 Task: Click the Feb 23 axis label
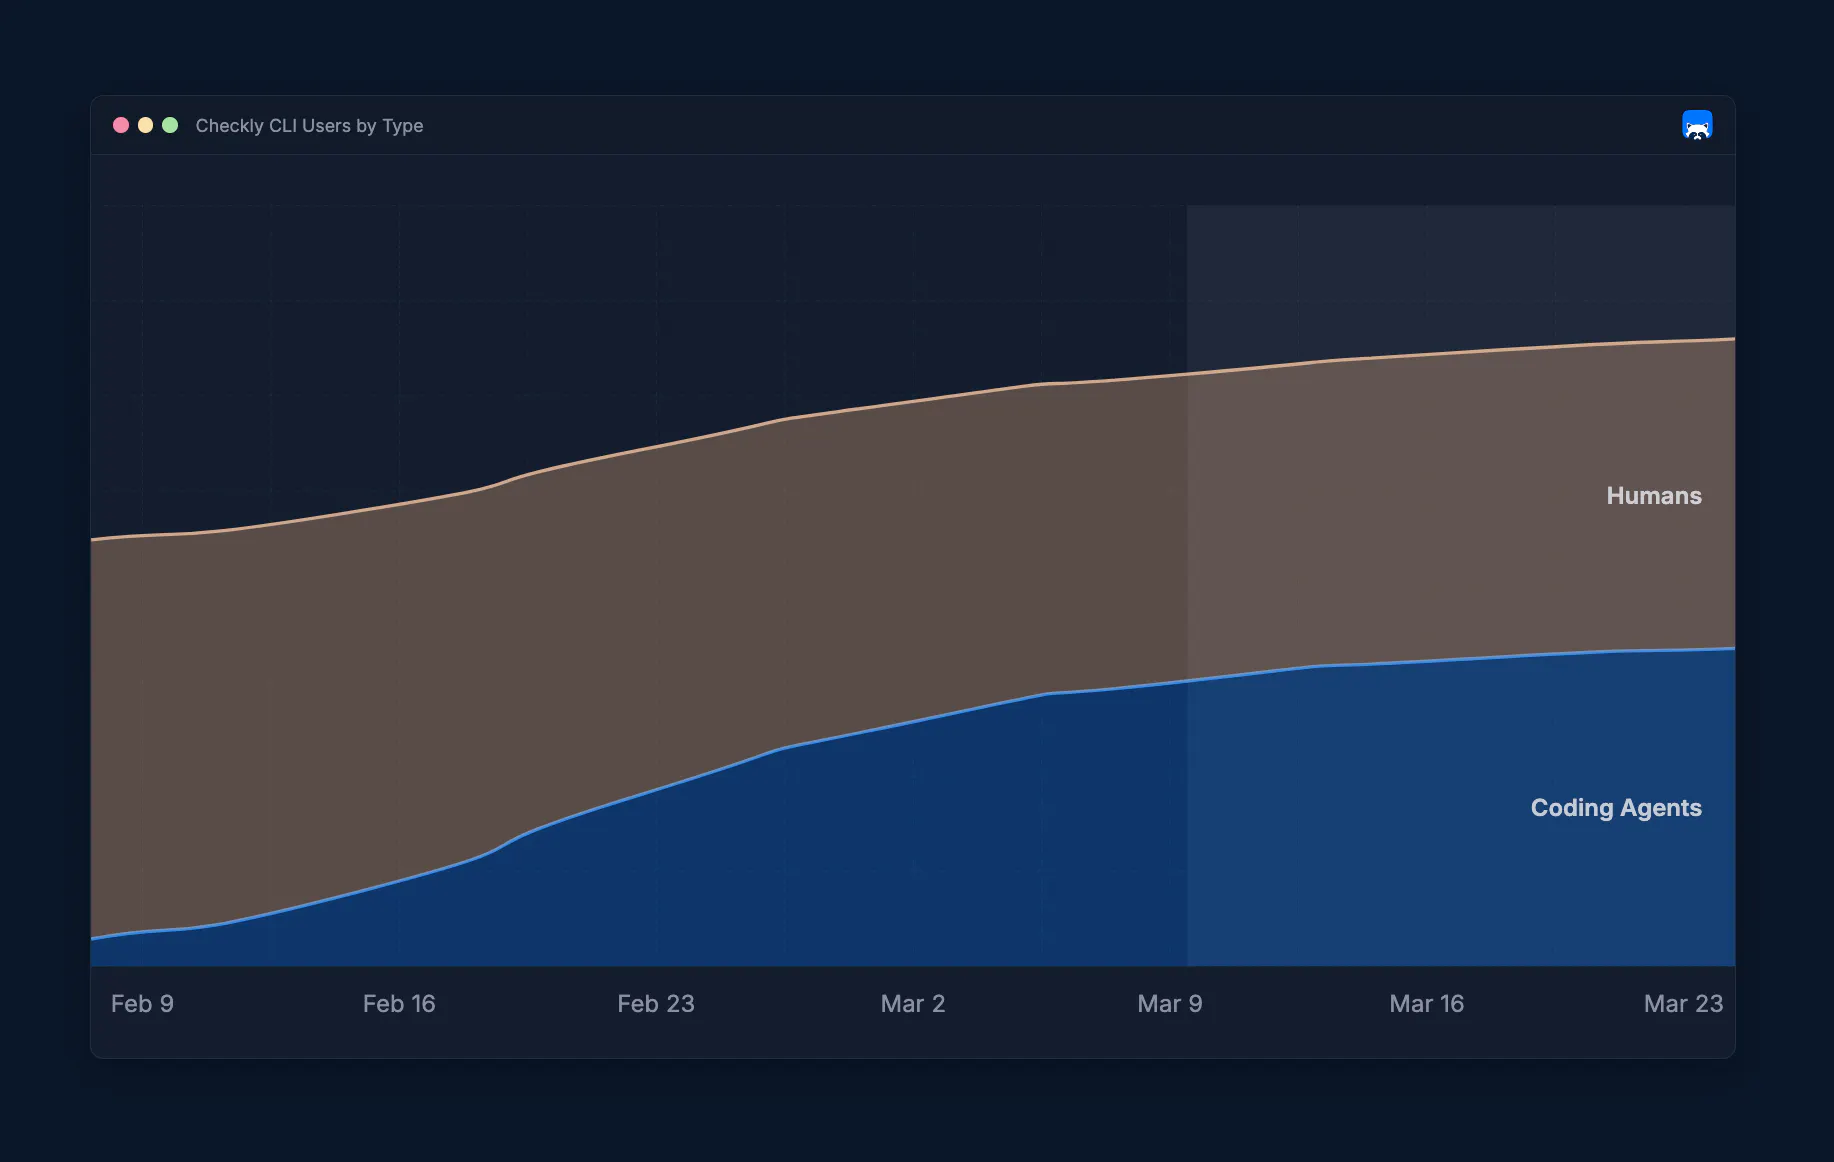tap(656, 1003)
